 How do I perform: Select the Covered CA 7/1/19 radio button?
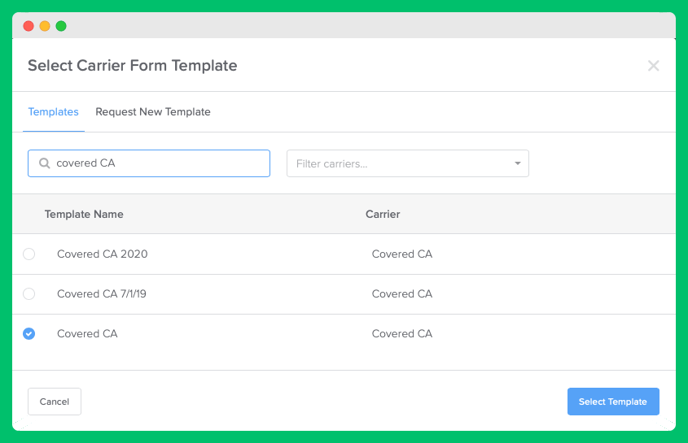(x=29, y=294)
